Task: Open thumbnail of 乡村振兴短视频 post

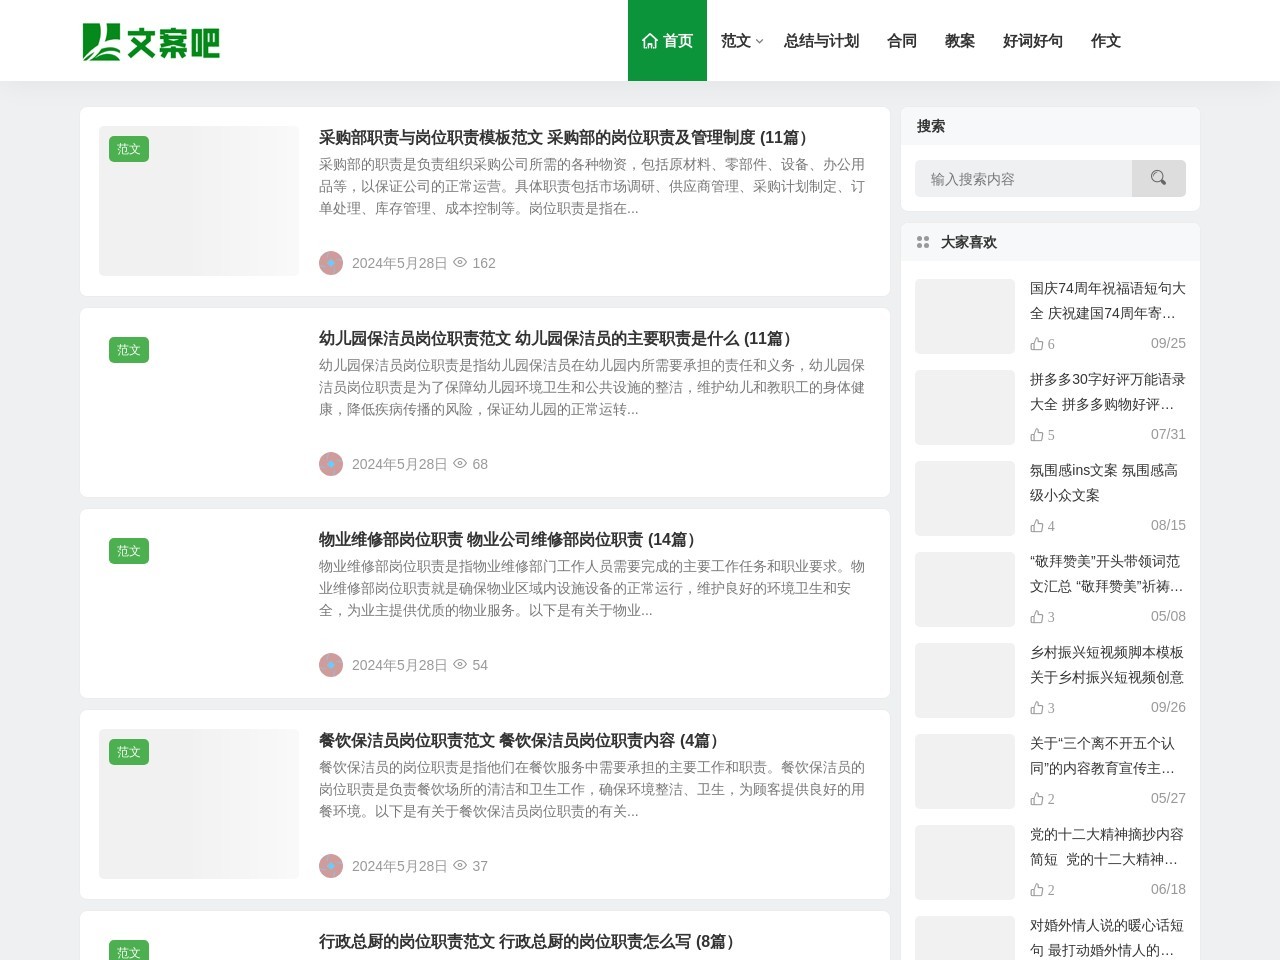Action: coord(965,680)
